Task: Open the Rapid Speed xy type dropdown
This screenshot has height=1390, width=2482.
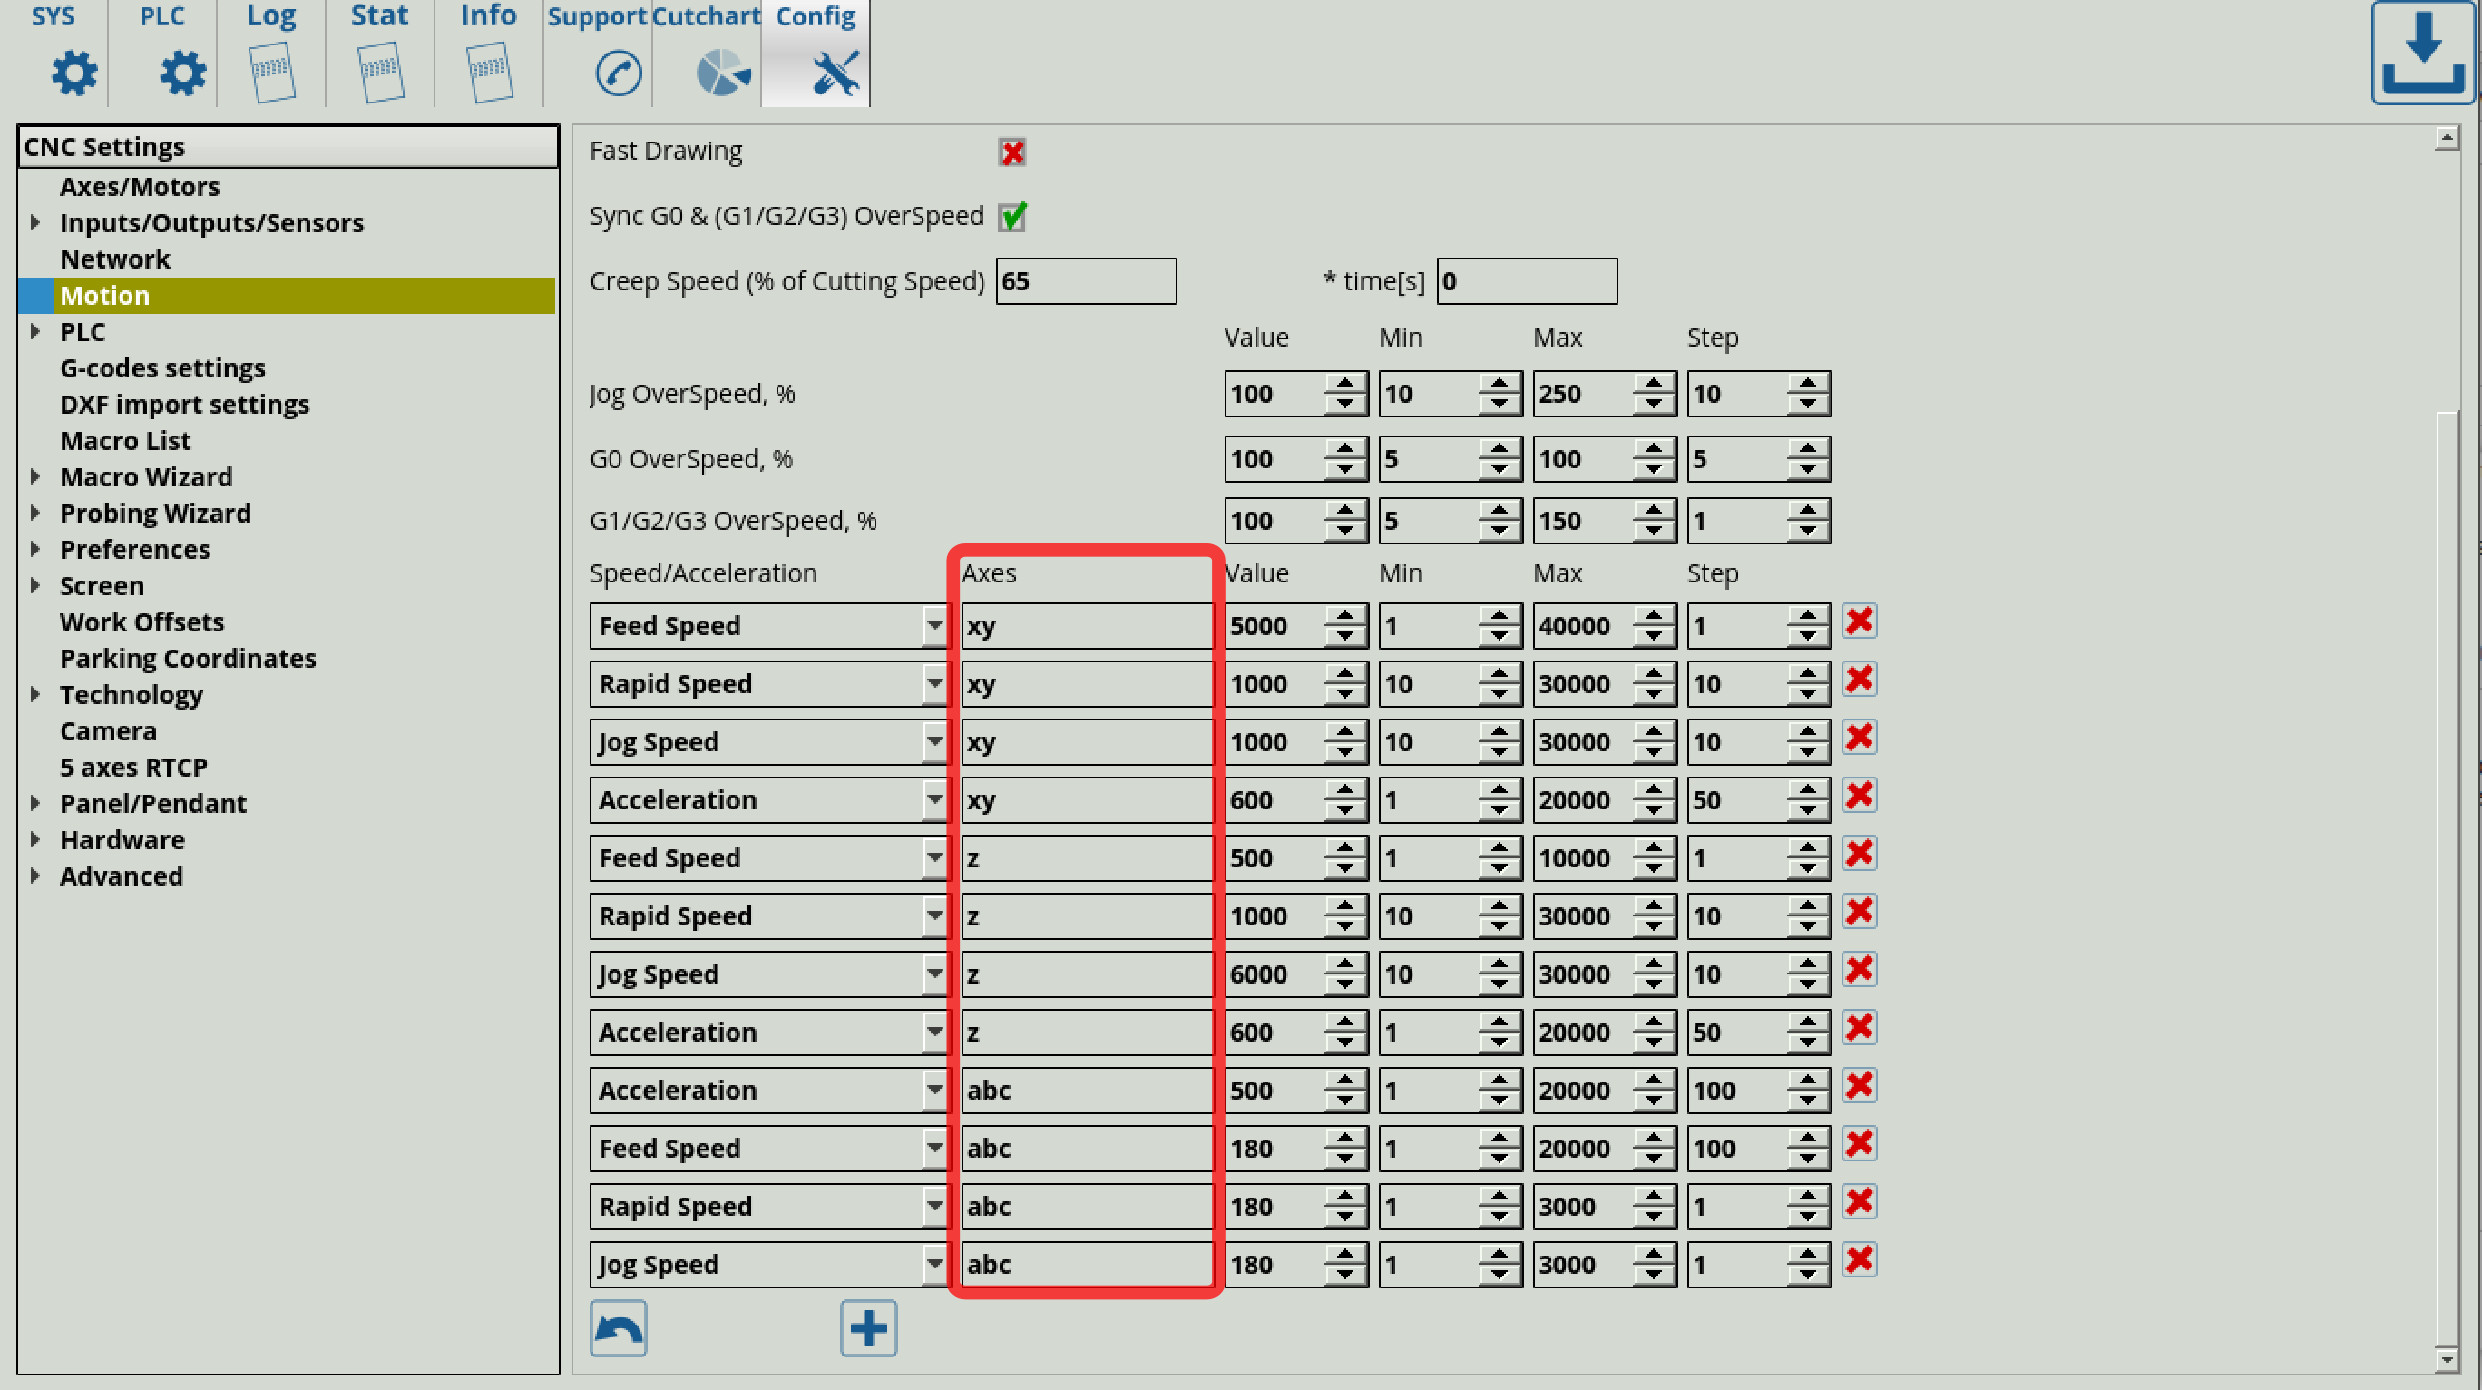Action: coord(934,684)
